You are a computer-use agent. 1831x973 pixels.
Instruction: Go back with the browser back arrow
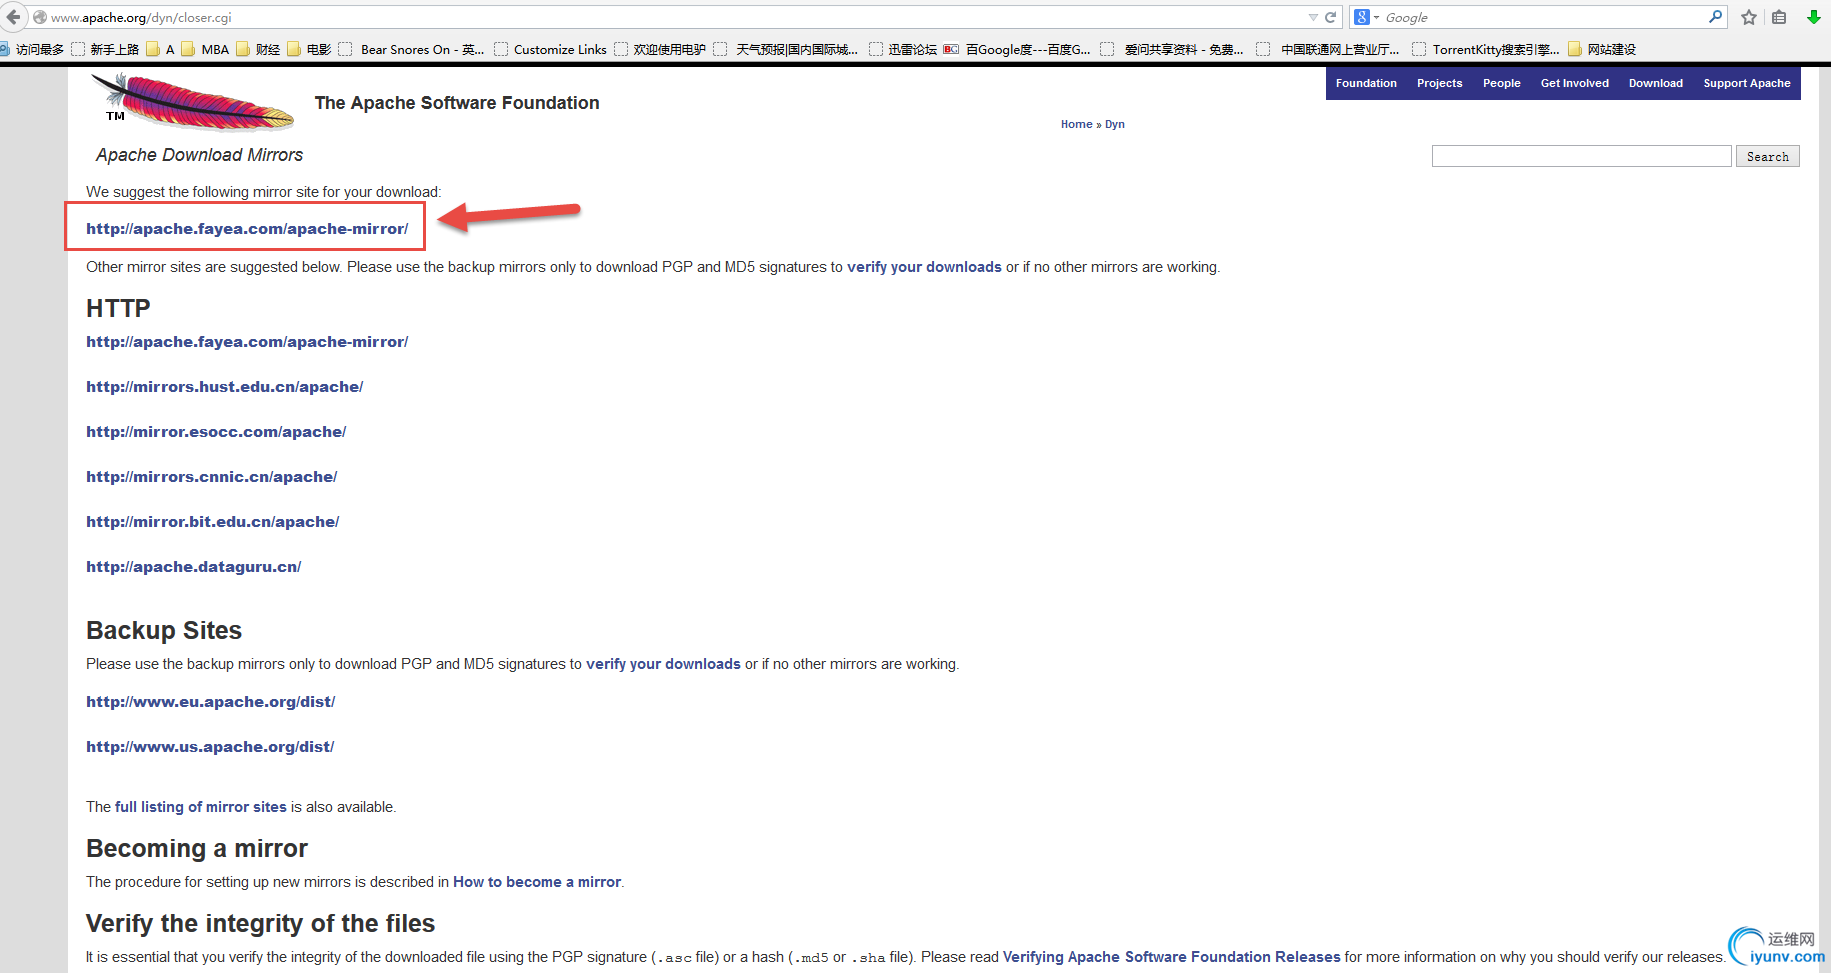pyautogui.click(x=13, y=17)
